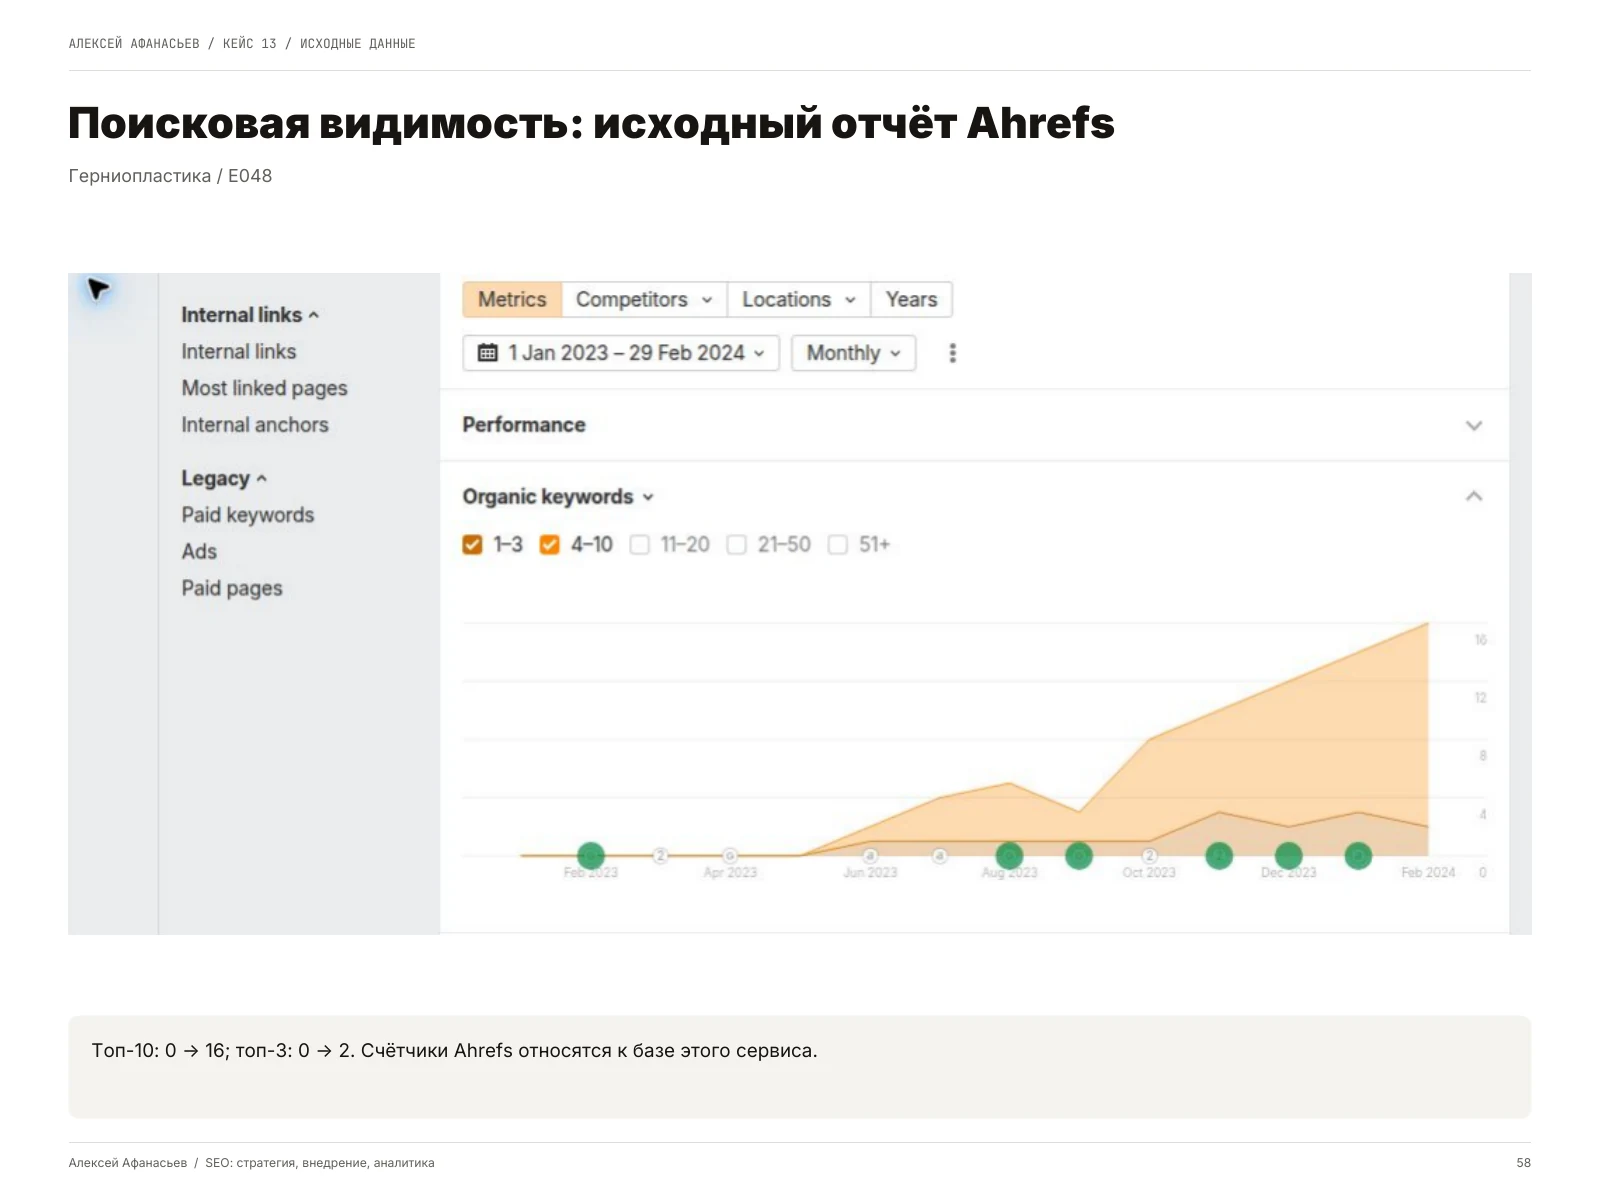
Task: Click the small gray marker above Apr 2023
Action: (x=730, y=856)
